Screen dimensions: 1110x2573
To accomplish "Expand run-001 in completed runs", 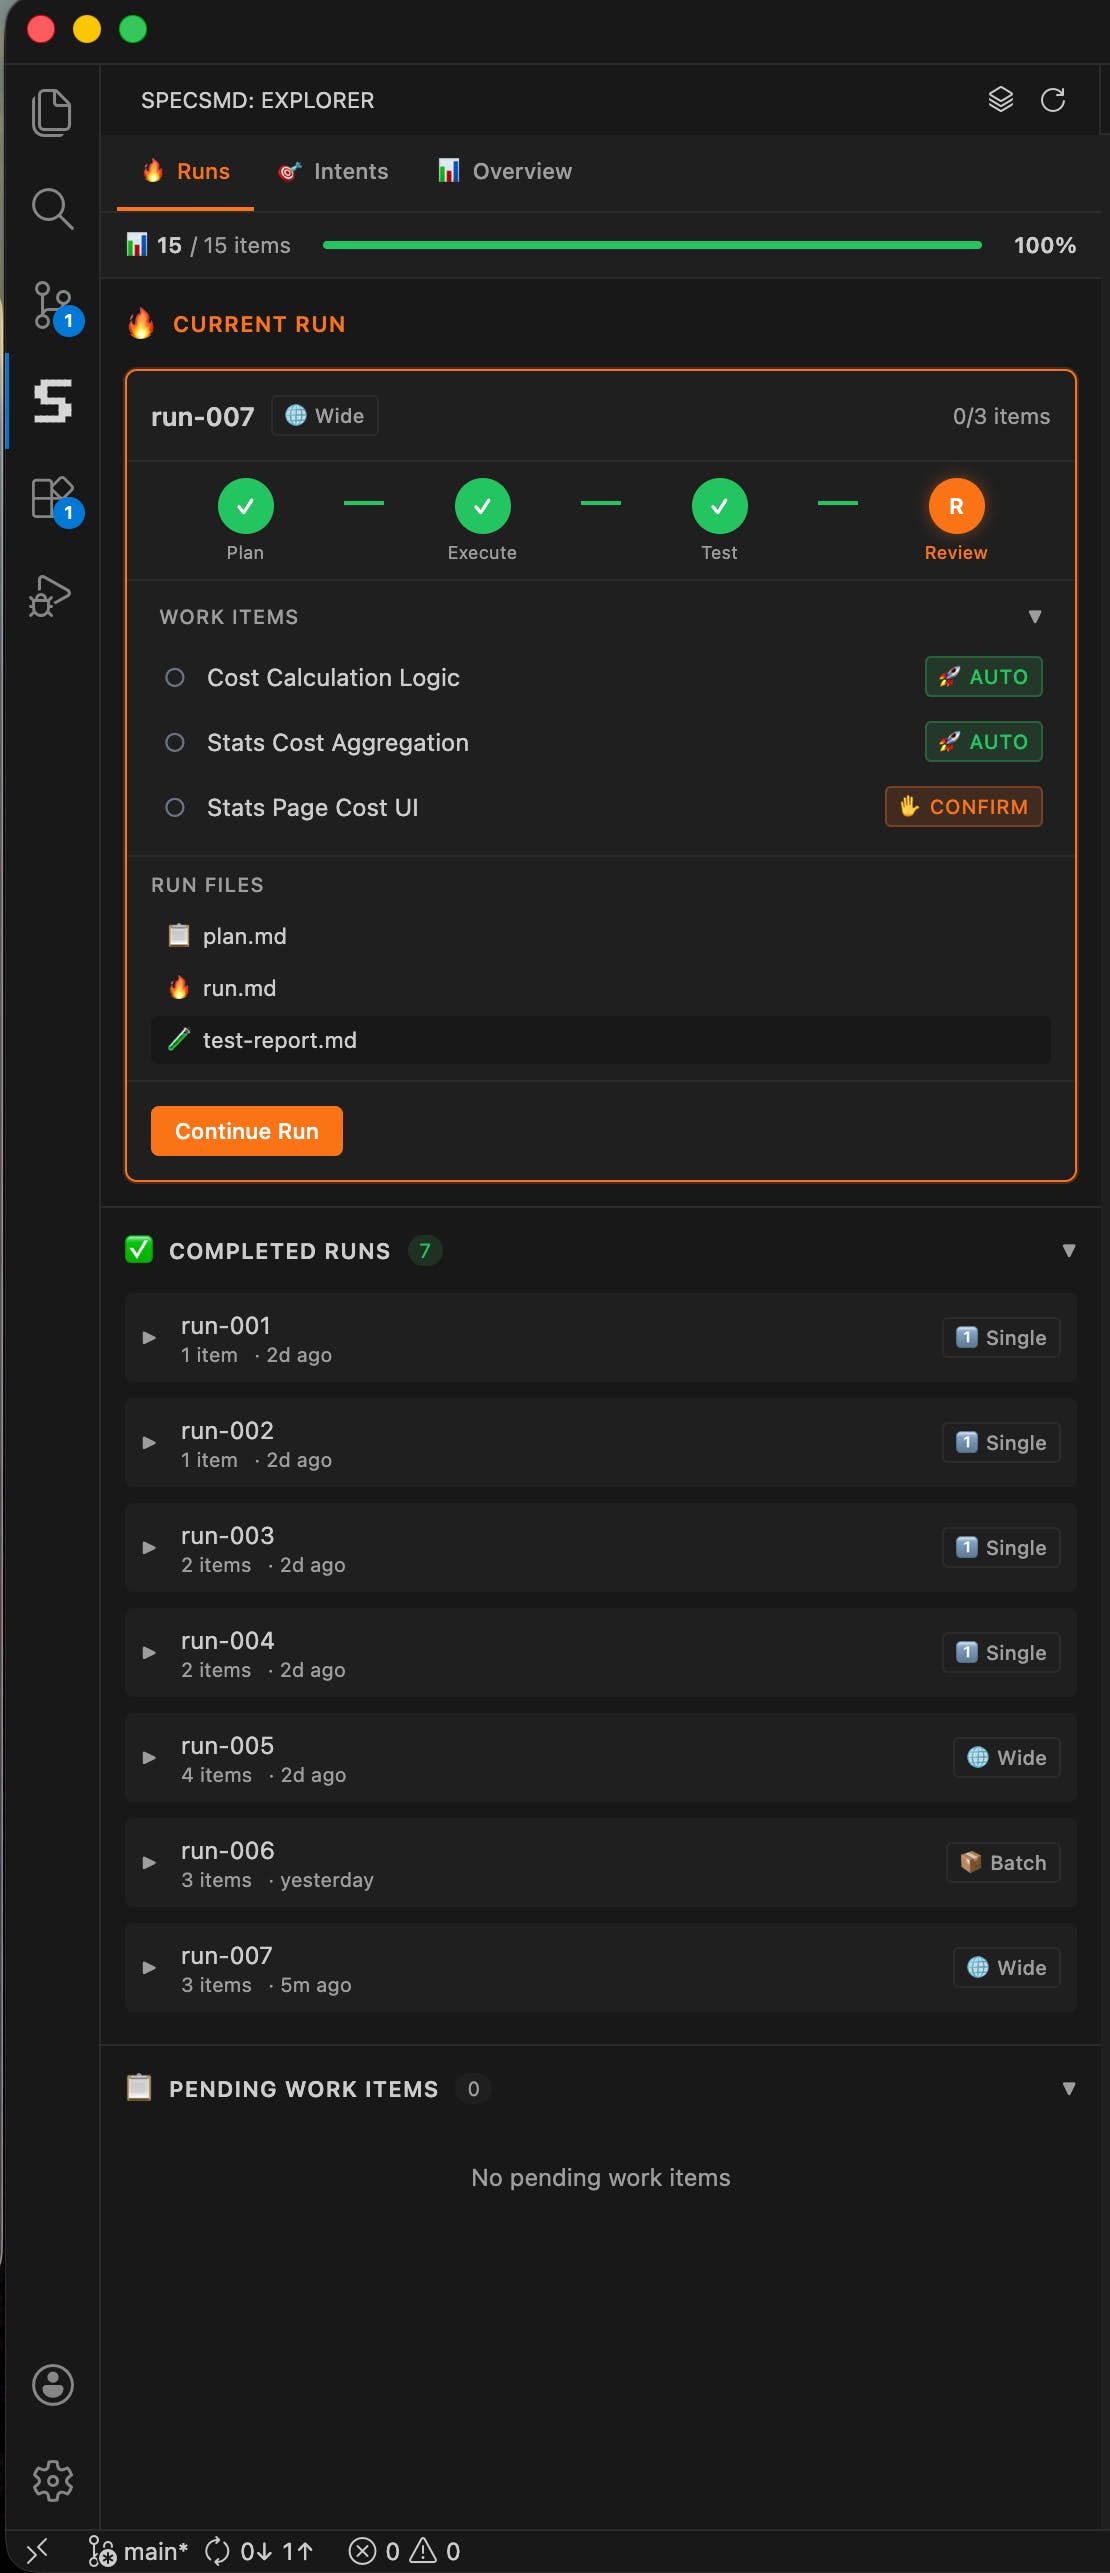I will (149, 1338).
